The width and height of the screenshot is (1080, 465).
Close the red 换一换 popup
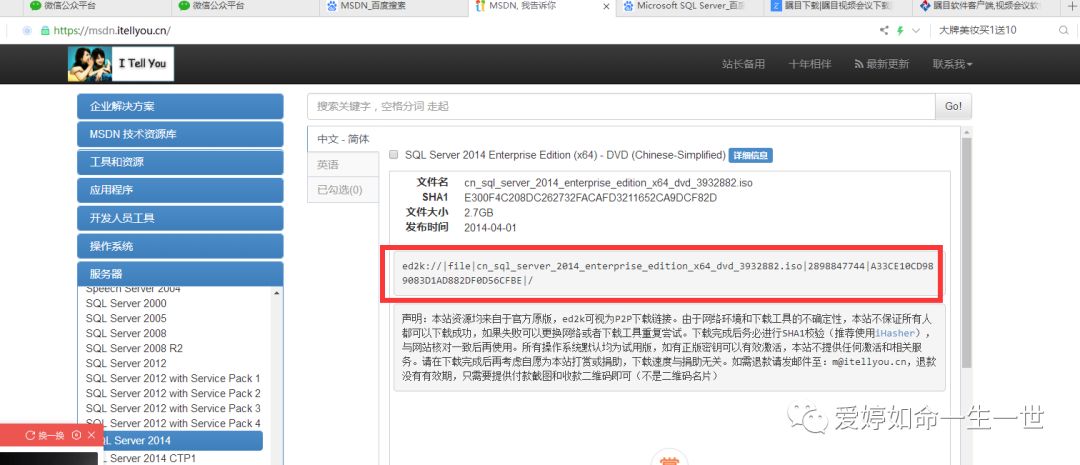(91, 435)
